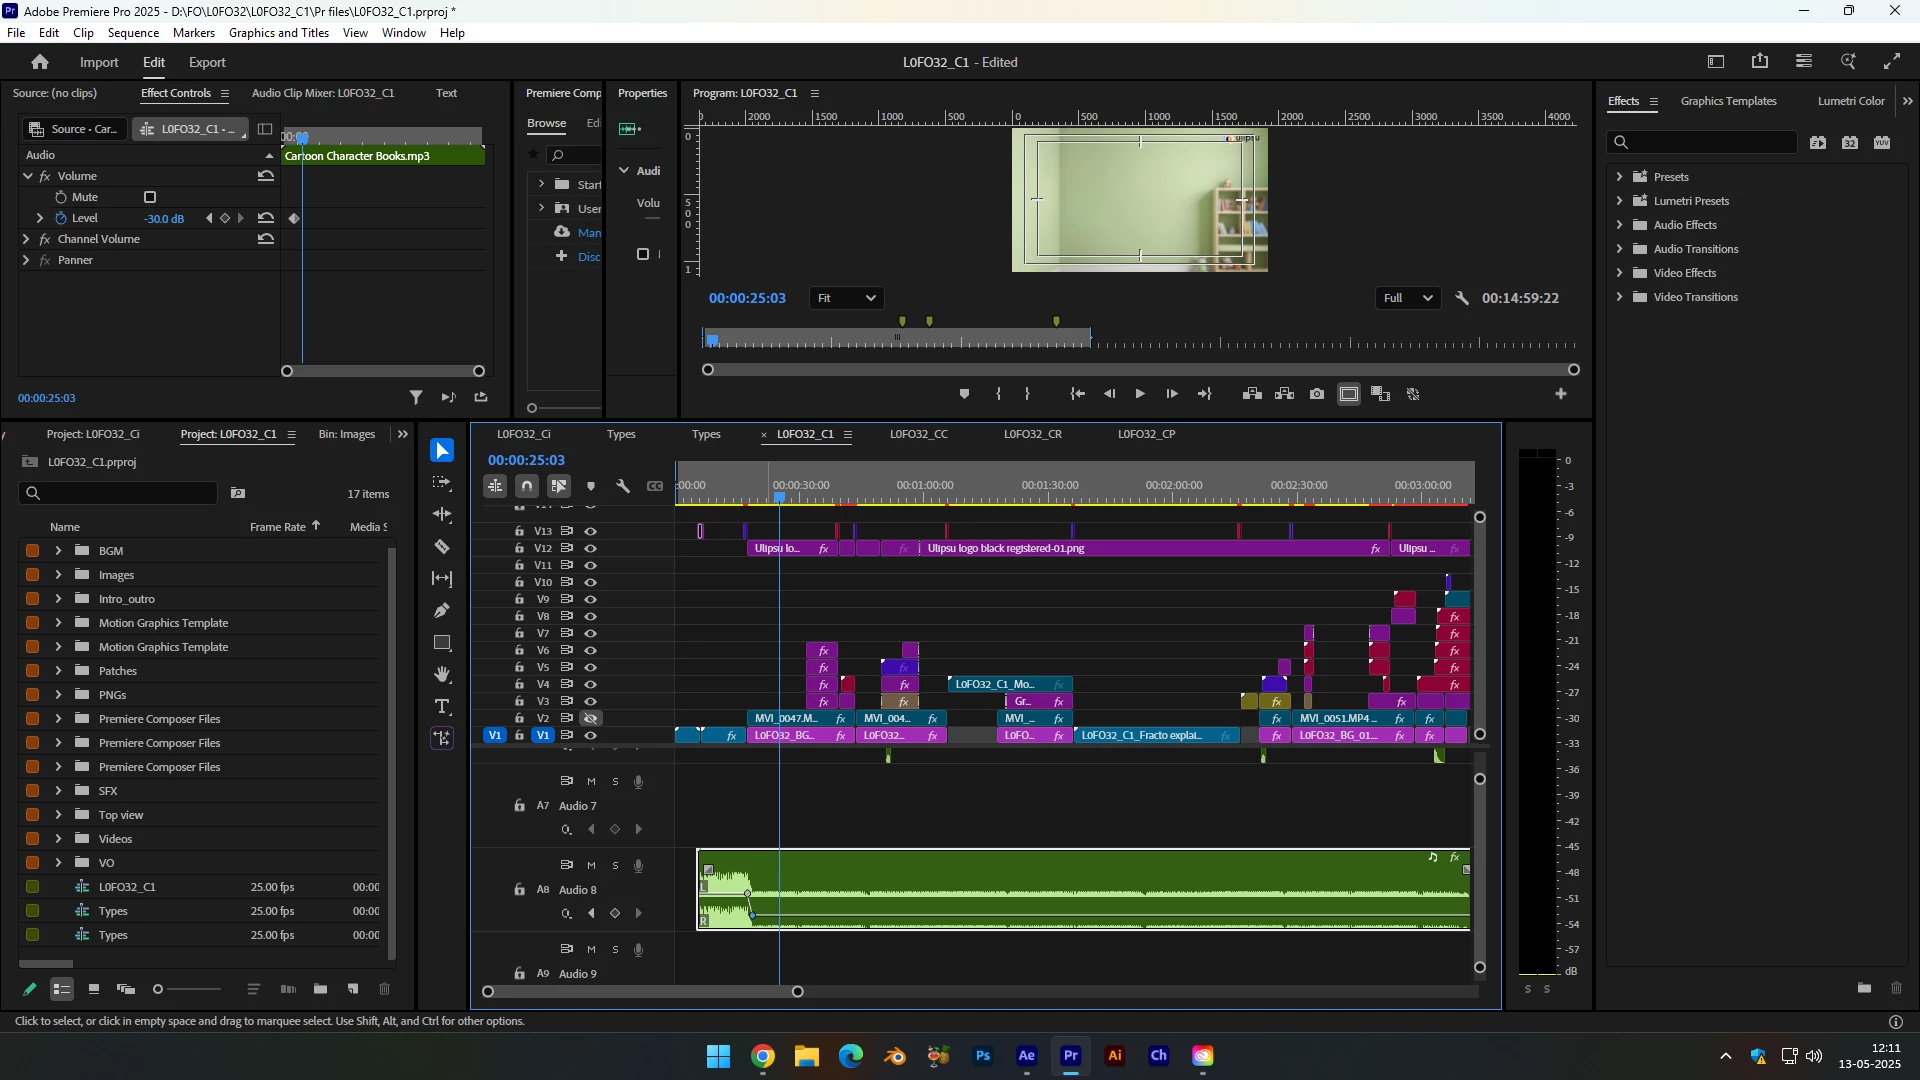Select the Hand tool
The width and height of the screenshot is (1920, 1080).
(x=442, y=675)
